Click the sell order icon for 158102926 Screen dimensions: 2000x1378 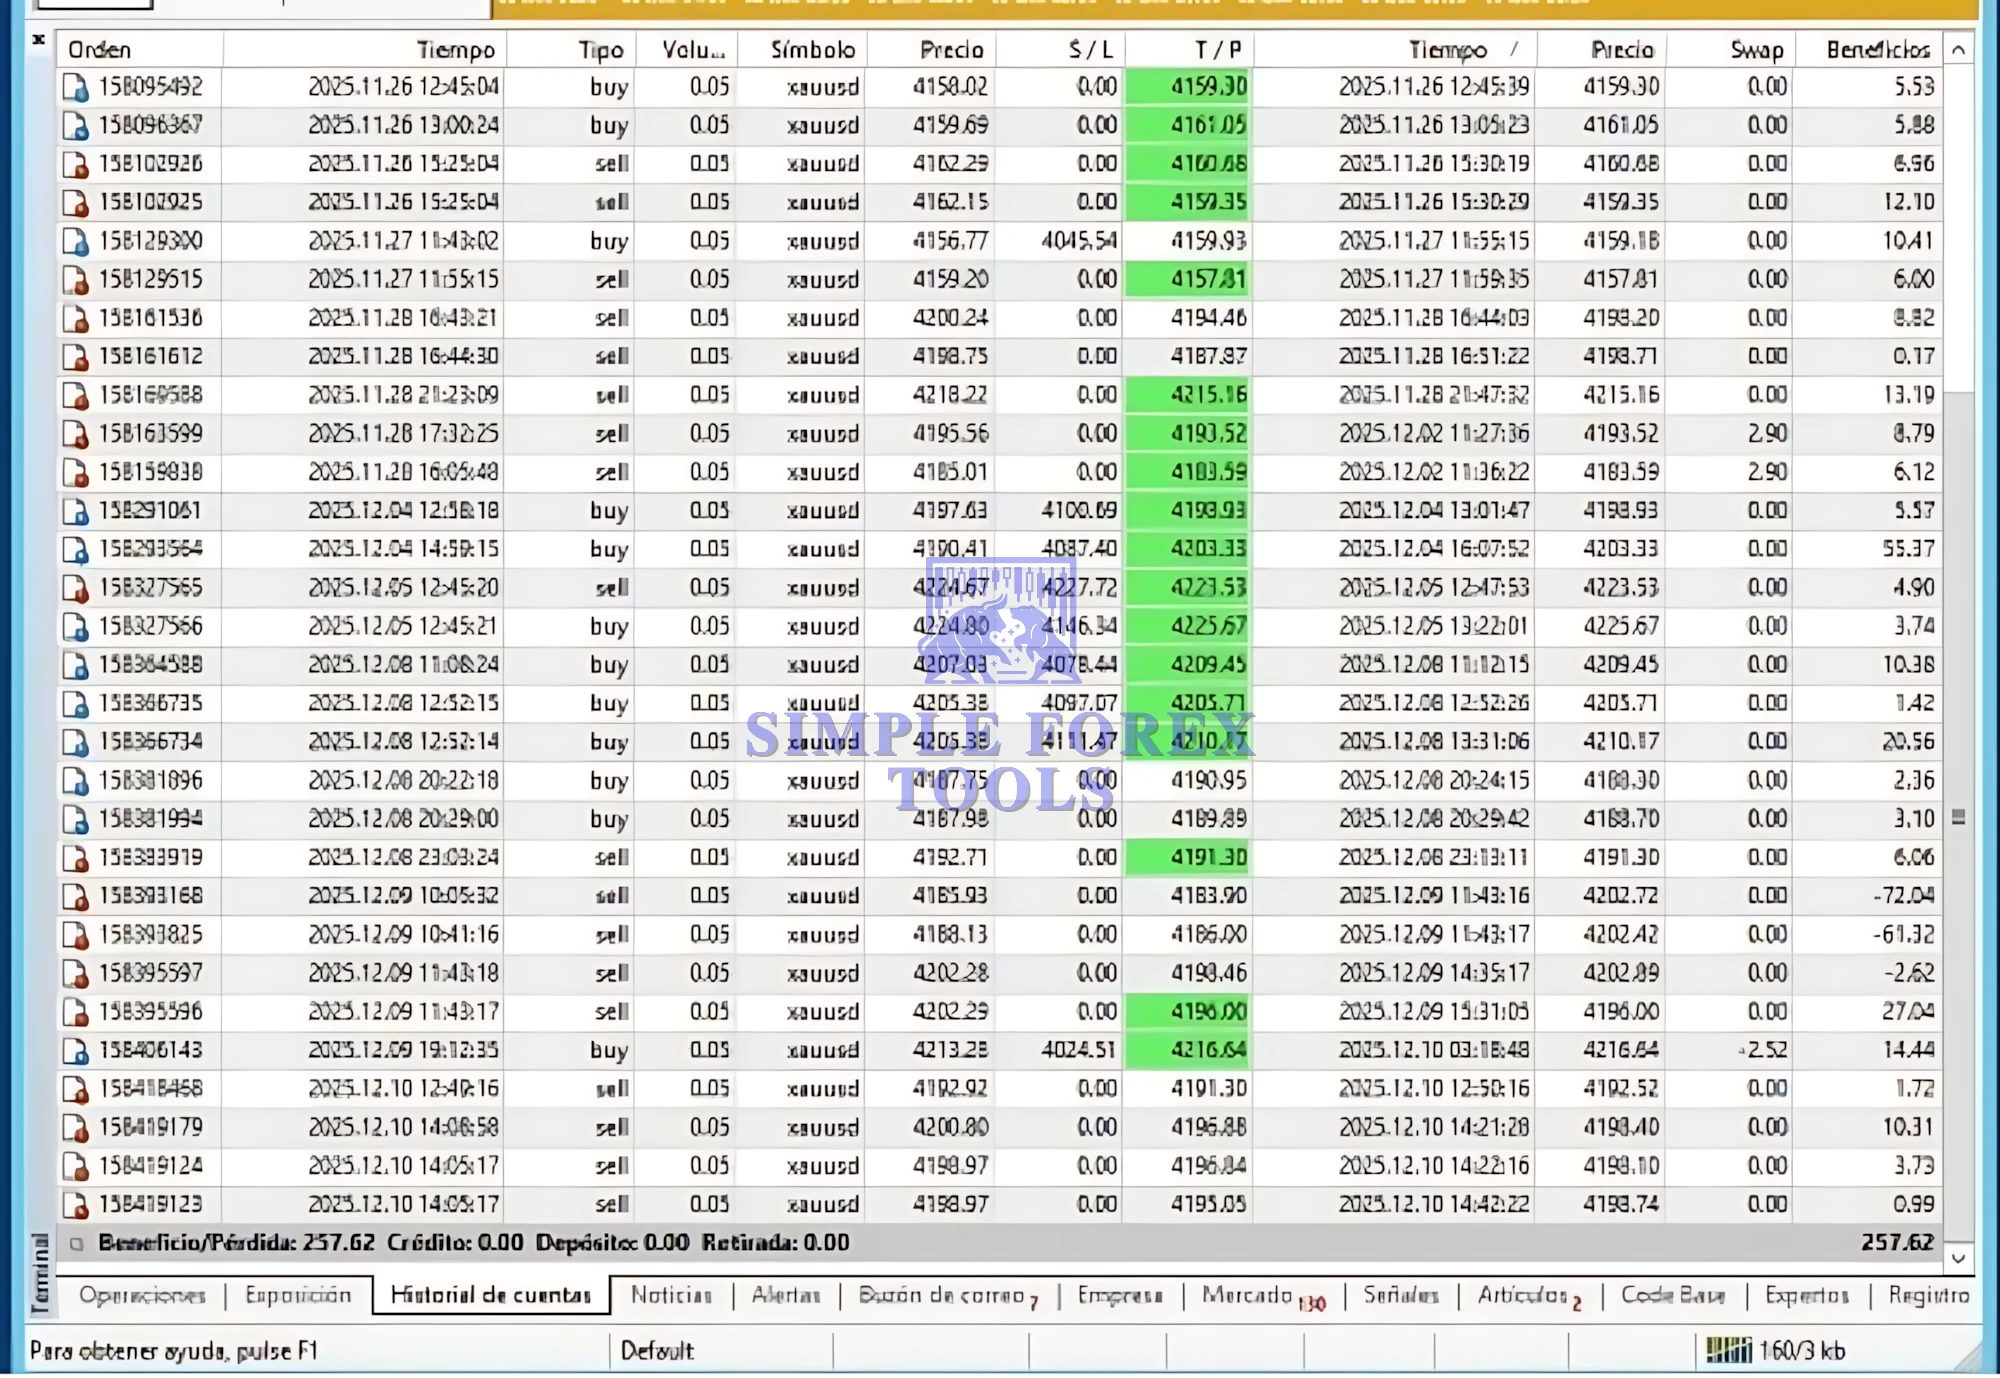[x=75, y=164]
